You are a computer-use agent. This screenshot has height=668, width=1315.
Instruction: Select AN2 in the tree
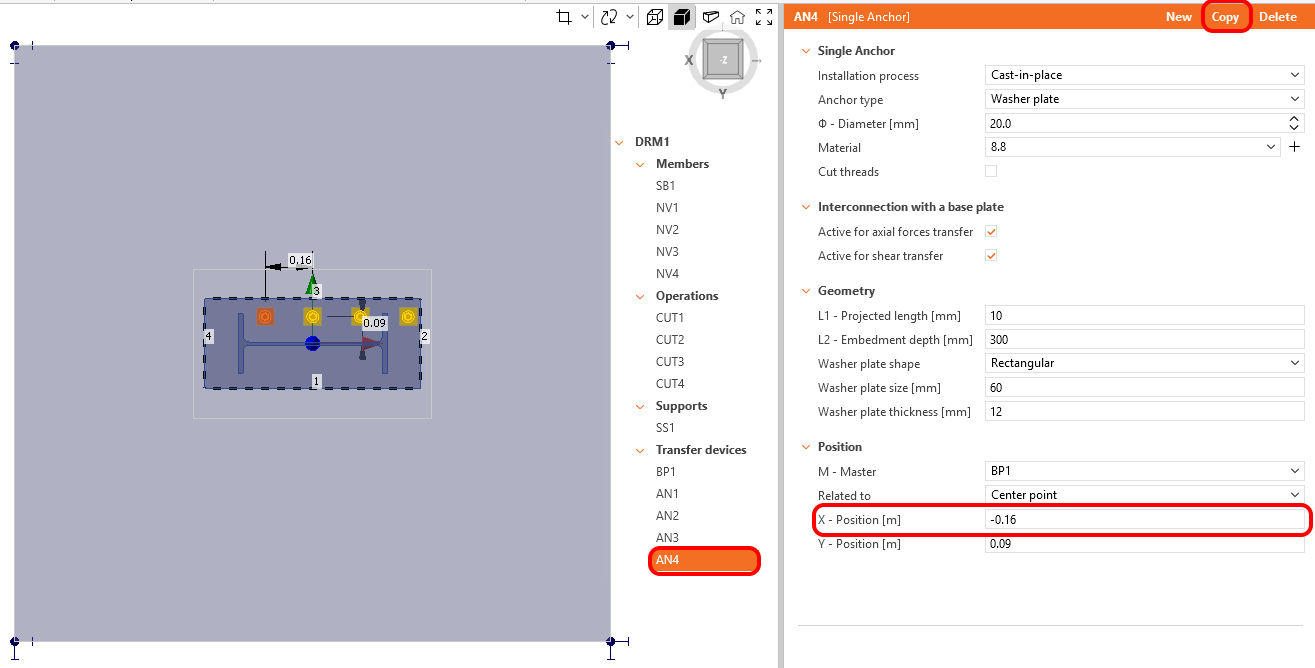coord(667,516)
